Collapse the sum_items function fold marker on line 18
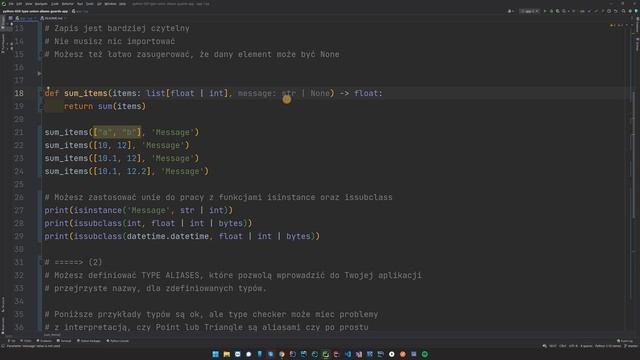 (41, 93)
